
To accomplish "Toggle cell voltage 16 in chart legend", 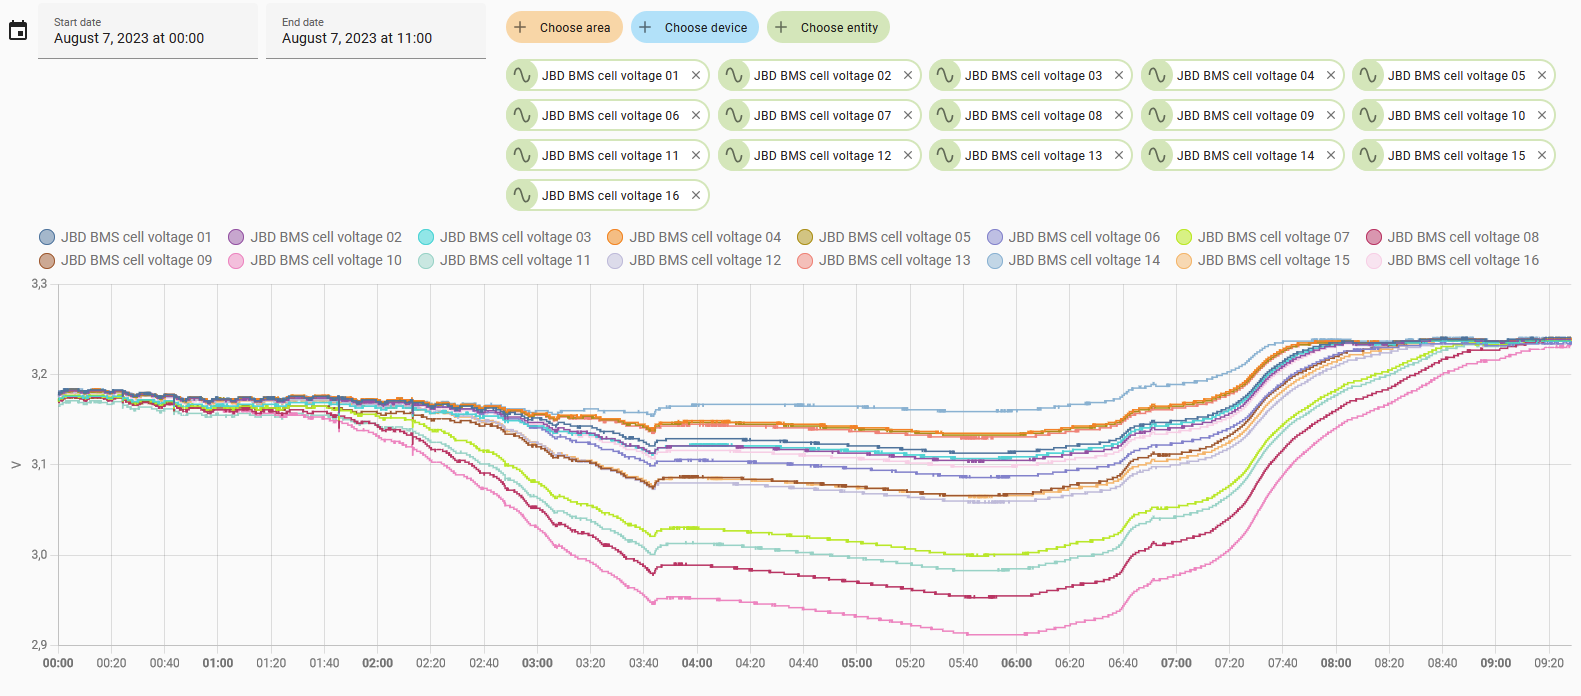I will coord(1452,260).
